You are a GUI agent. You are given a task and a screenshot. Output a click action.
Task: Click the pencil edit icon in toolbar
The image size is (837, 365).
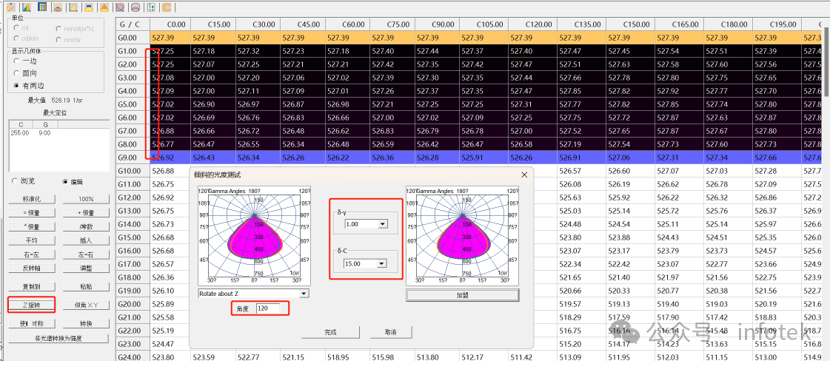[x=12, y=7]
